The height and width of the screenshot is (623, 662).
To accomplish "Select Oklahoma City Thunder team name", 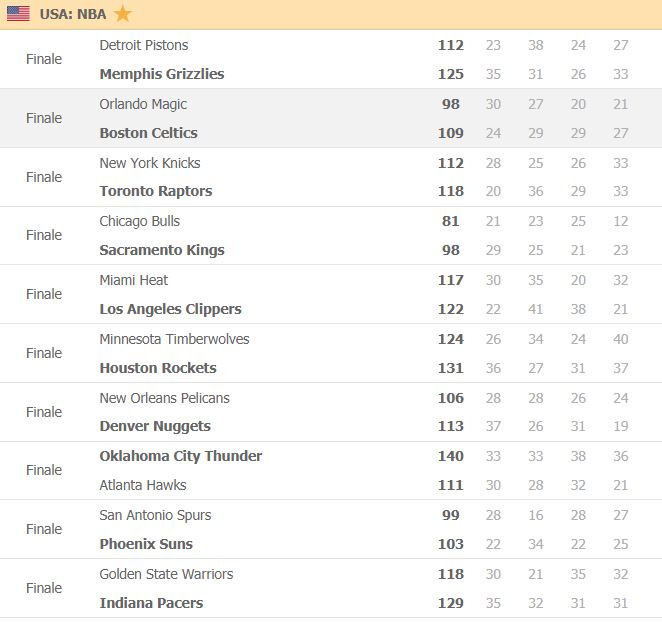I will point(181,456).
